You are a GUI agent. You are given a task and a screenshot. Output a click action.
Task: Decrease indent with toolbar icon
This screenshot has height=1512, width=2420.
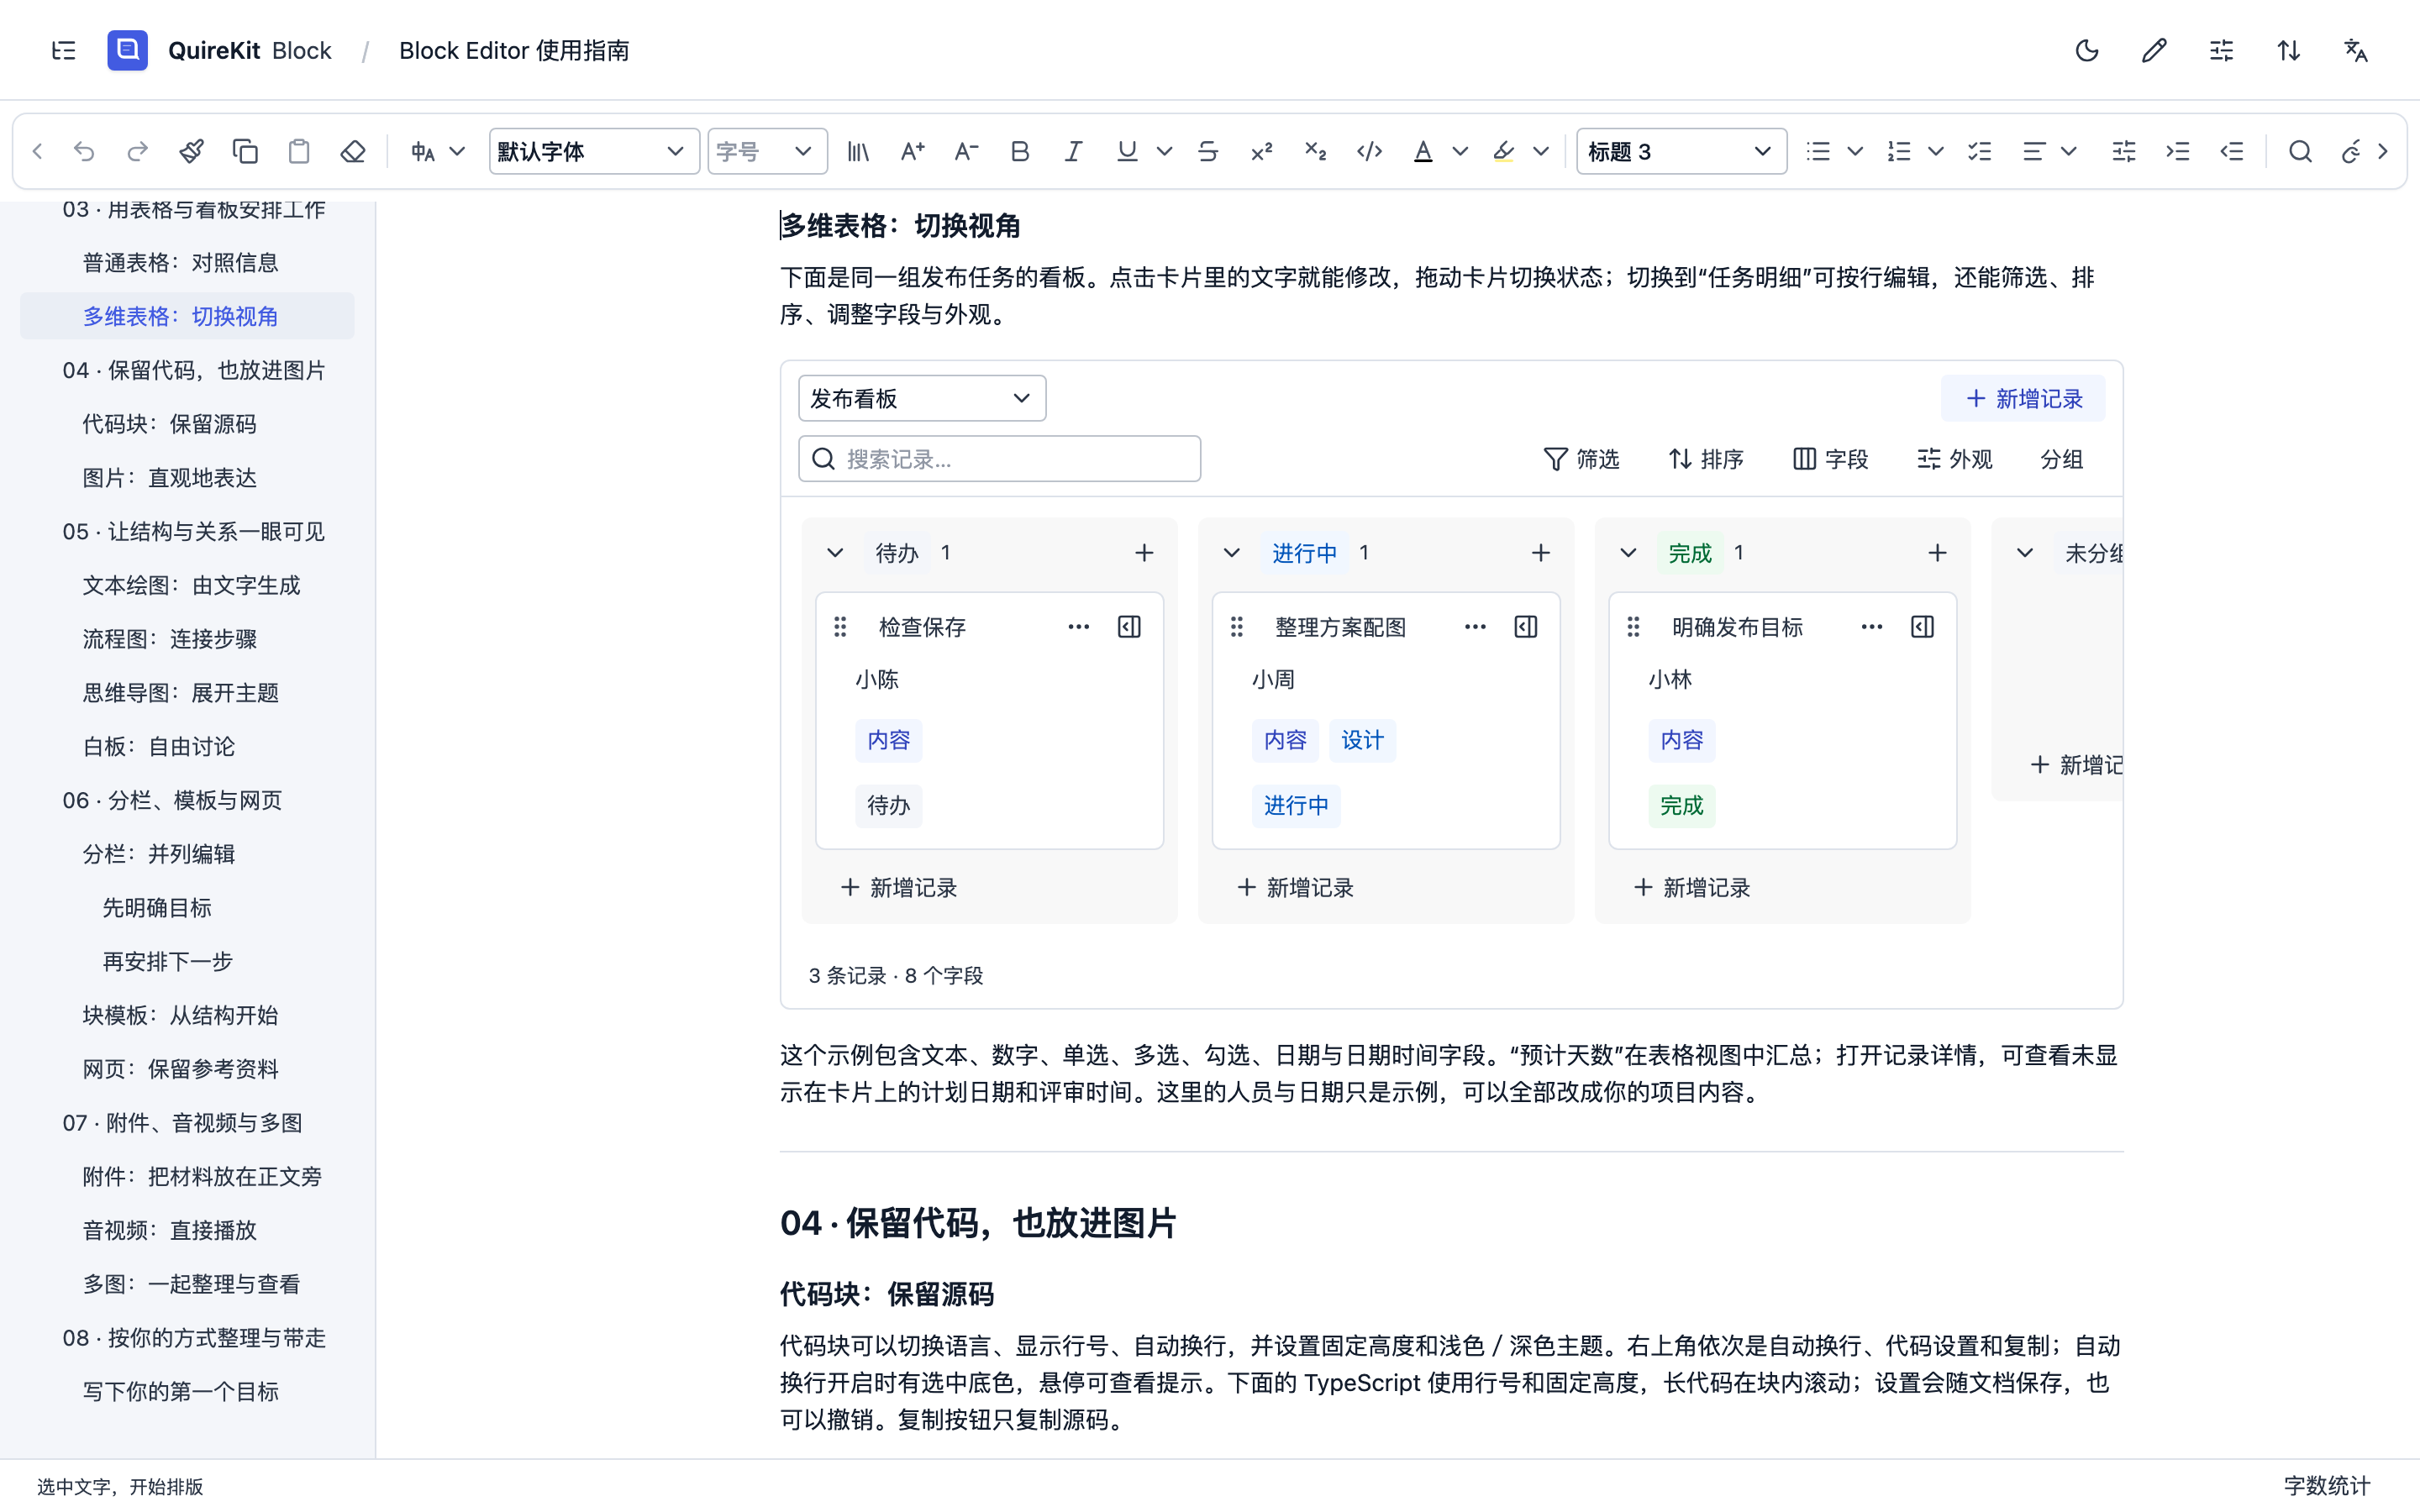pos(2232,151)
